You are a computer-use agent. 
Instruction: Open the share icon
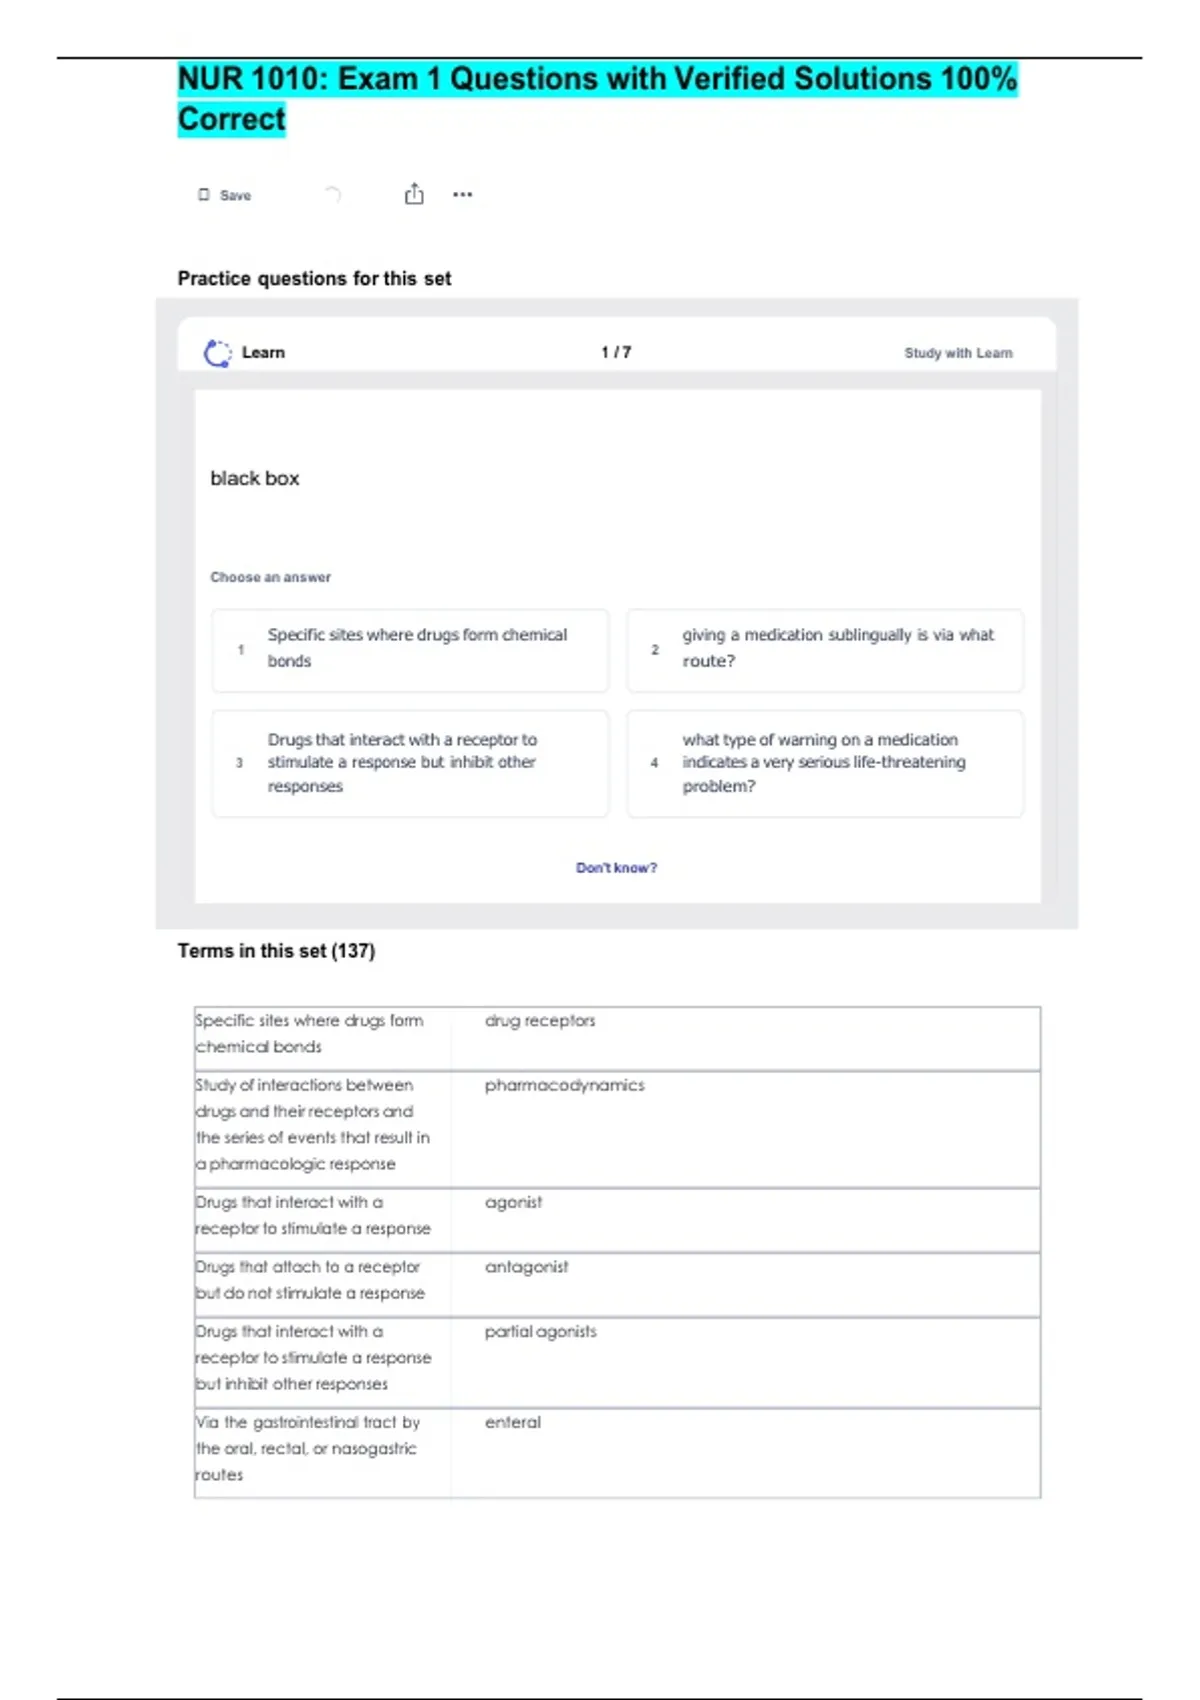click(x=414, y=194)
